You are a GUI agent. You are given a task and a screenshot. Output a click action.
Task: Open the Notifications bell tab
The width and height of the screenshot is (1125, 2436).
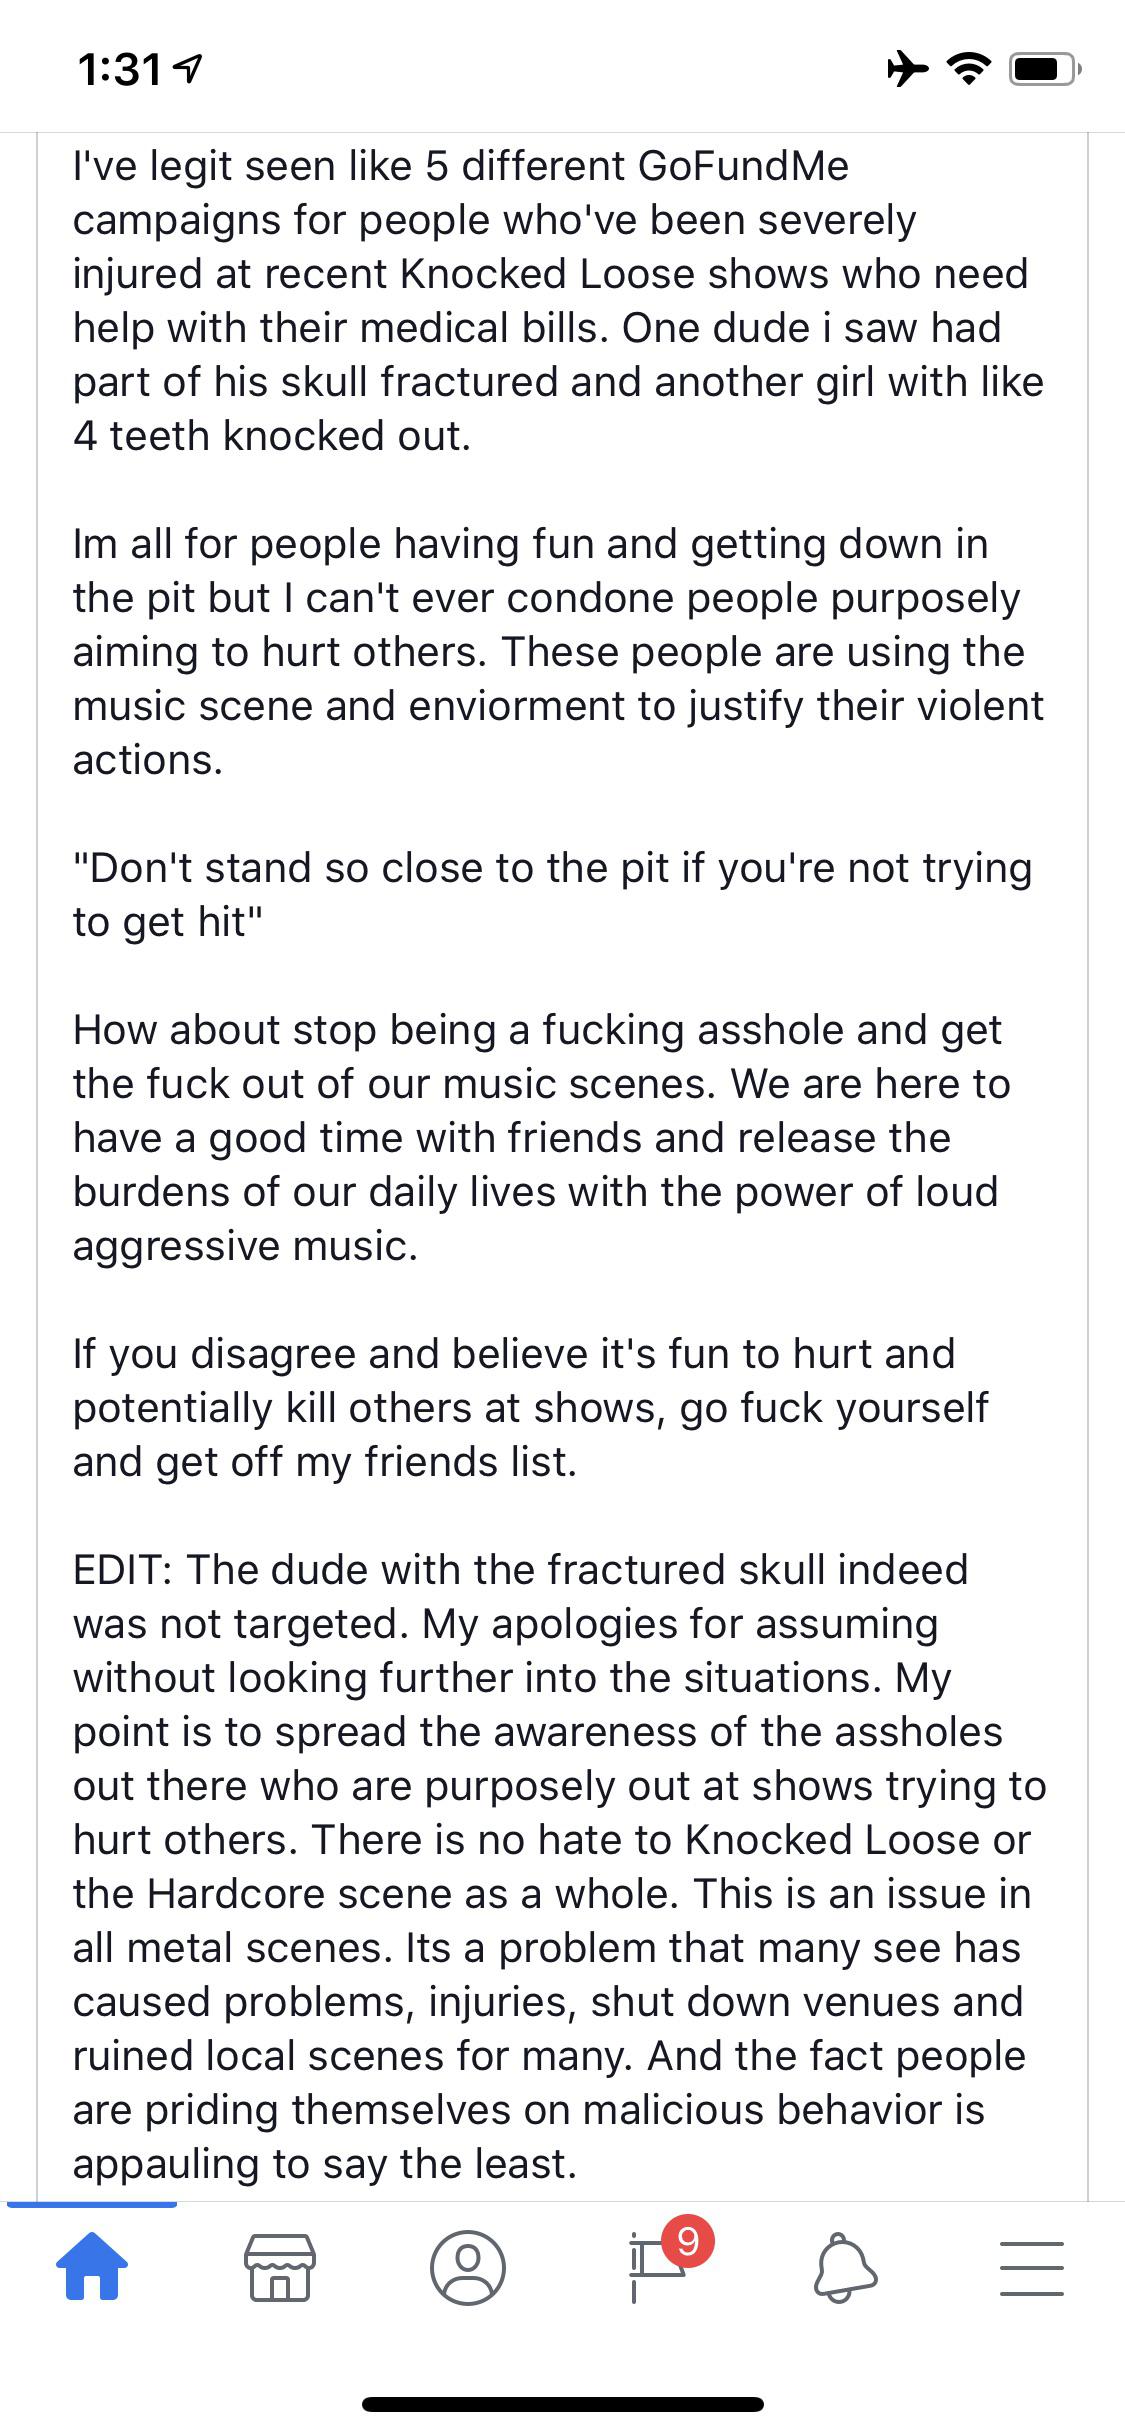click(x=846, y=2266)
